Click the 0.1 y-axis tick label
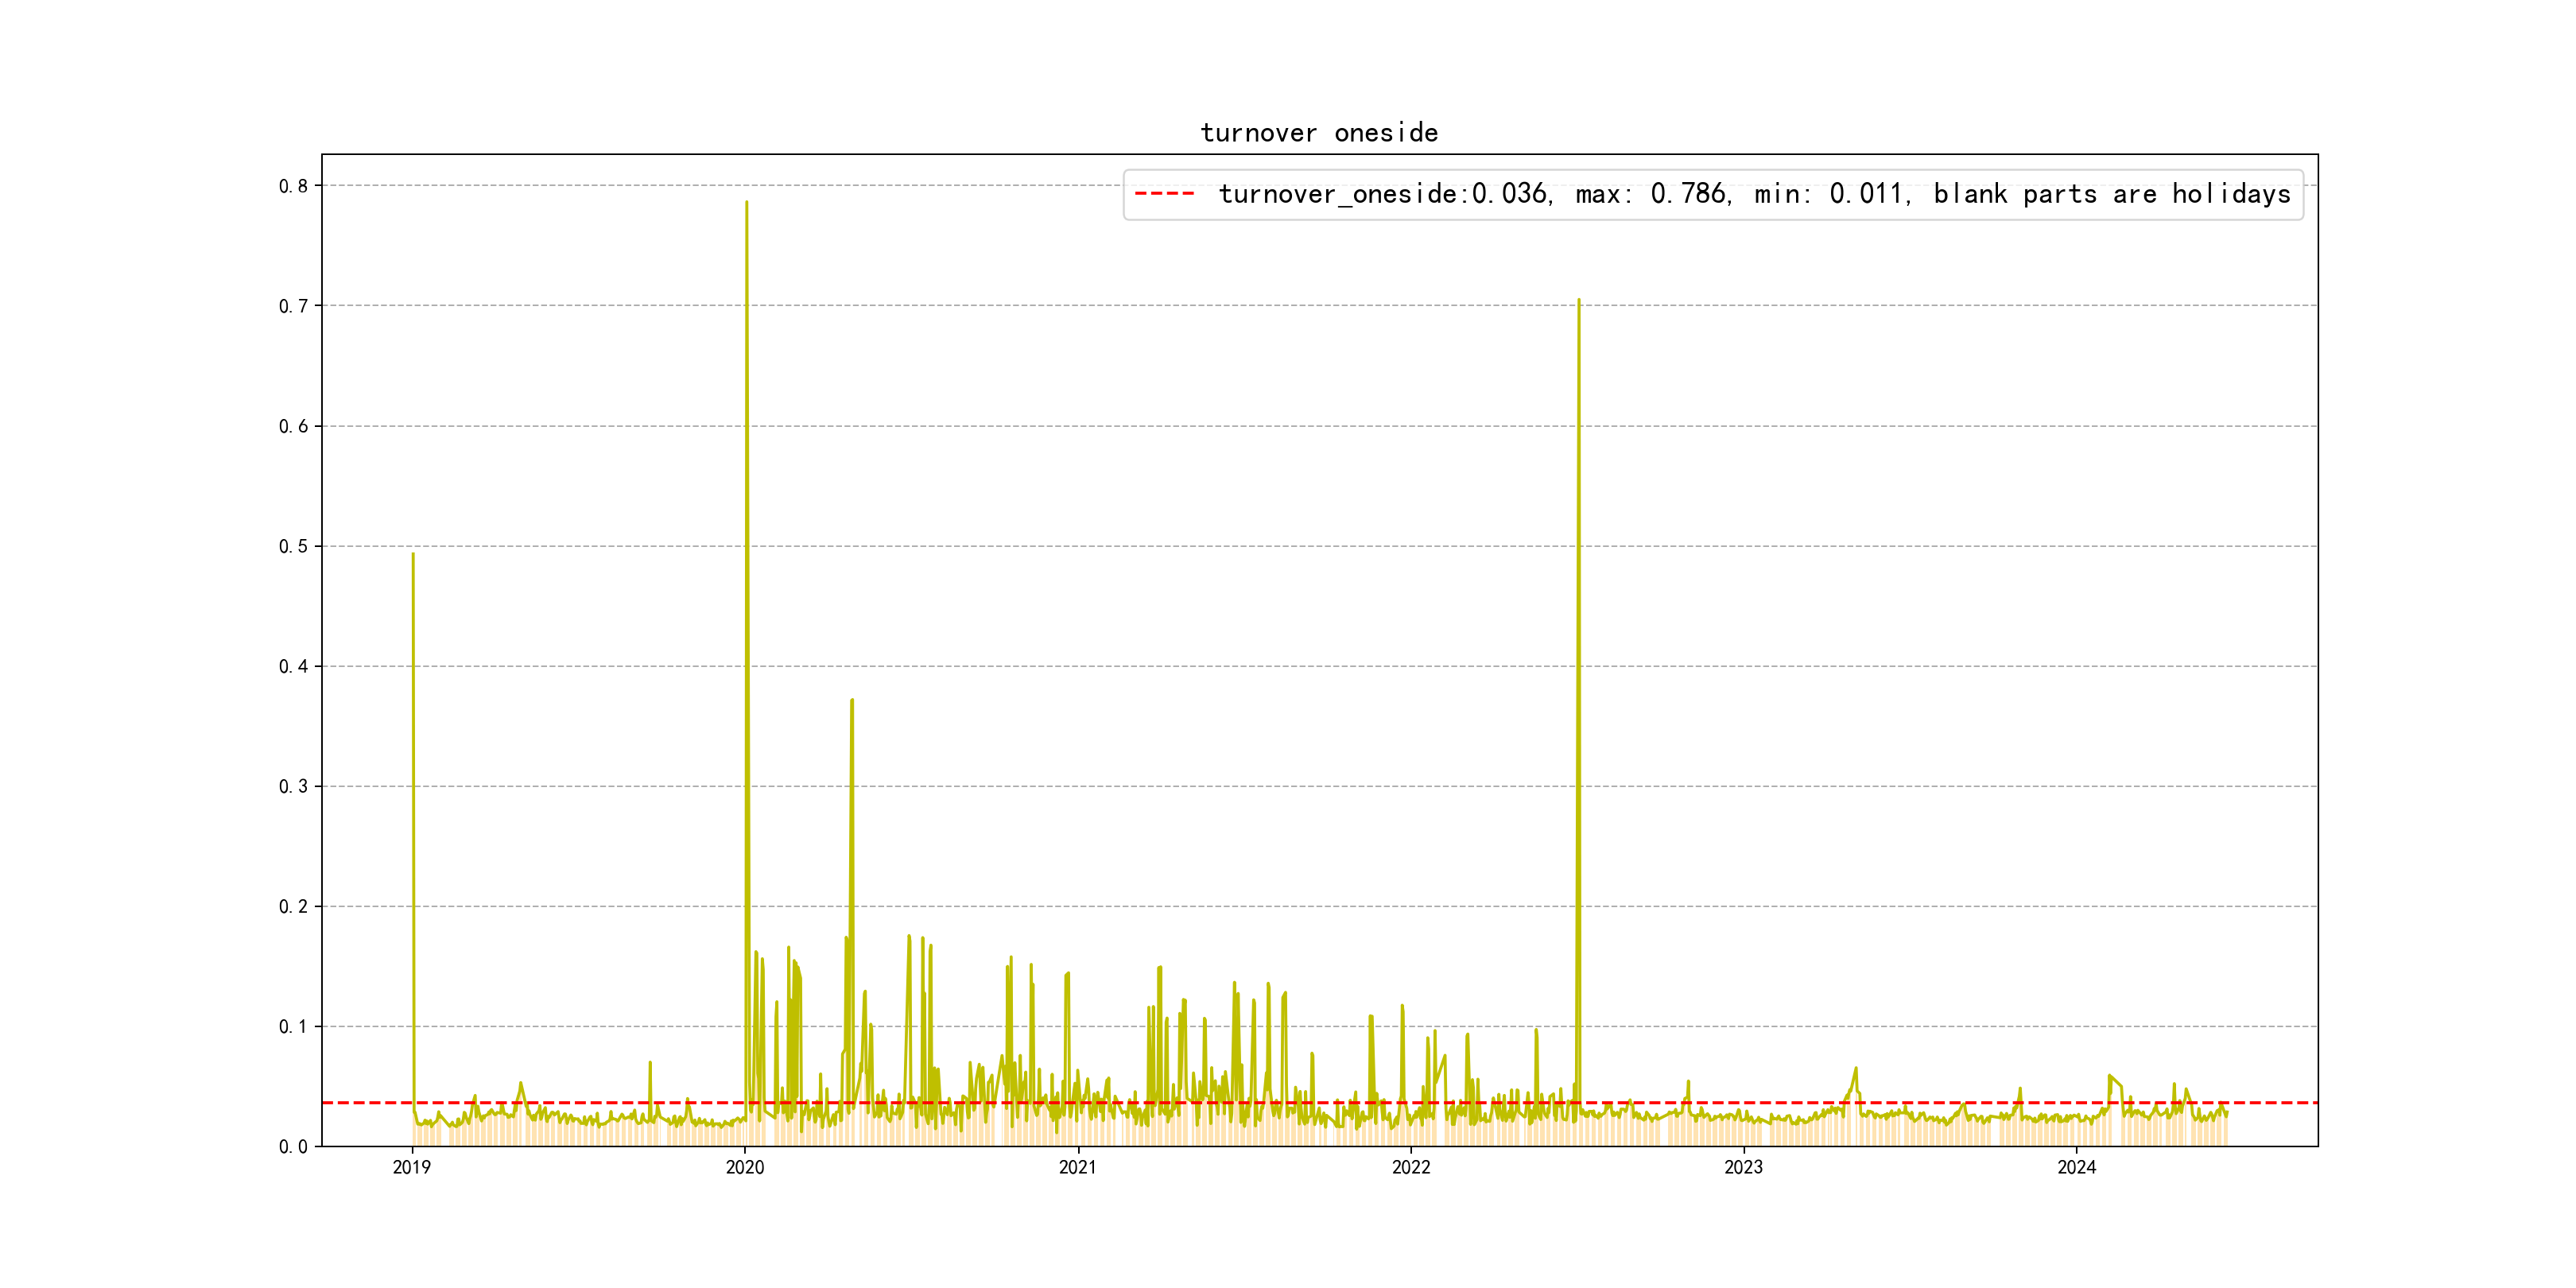The width and height of the screenshot is (2576, 1288). click(293, 1026)
